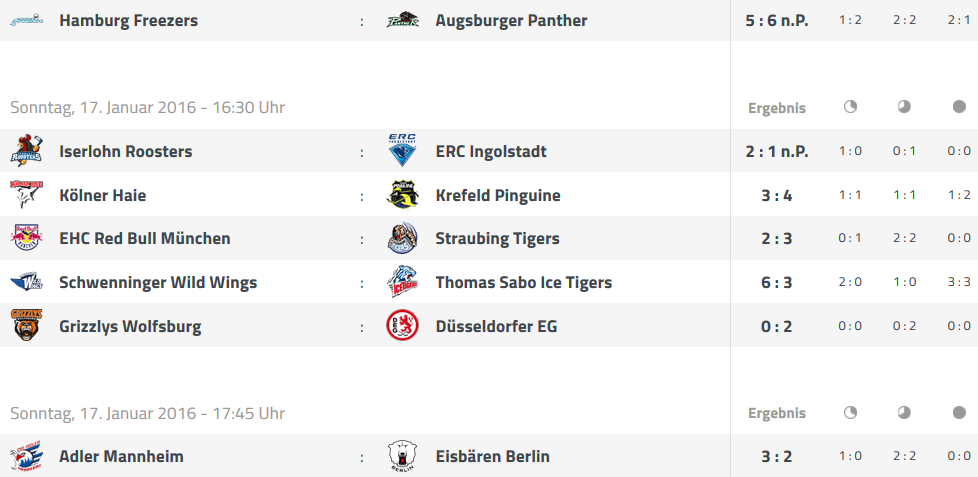
Task: Open the Kölner Haie shark logo
Action: 26,195
